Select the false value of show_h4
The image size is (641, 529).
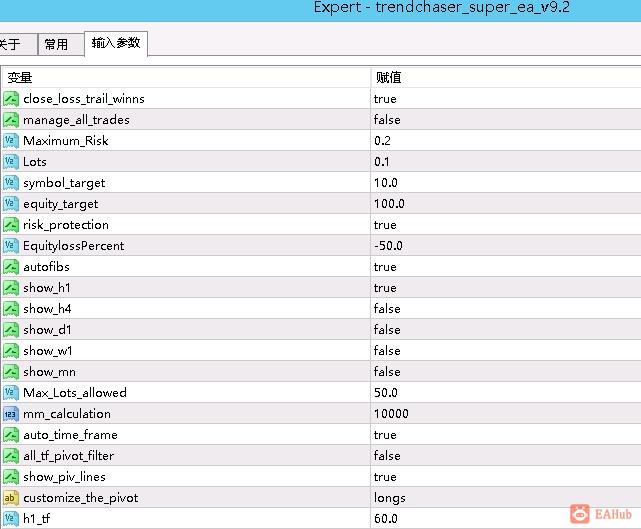(387, 309)
